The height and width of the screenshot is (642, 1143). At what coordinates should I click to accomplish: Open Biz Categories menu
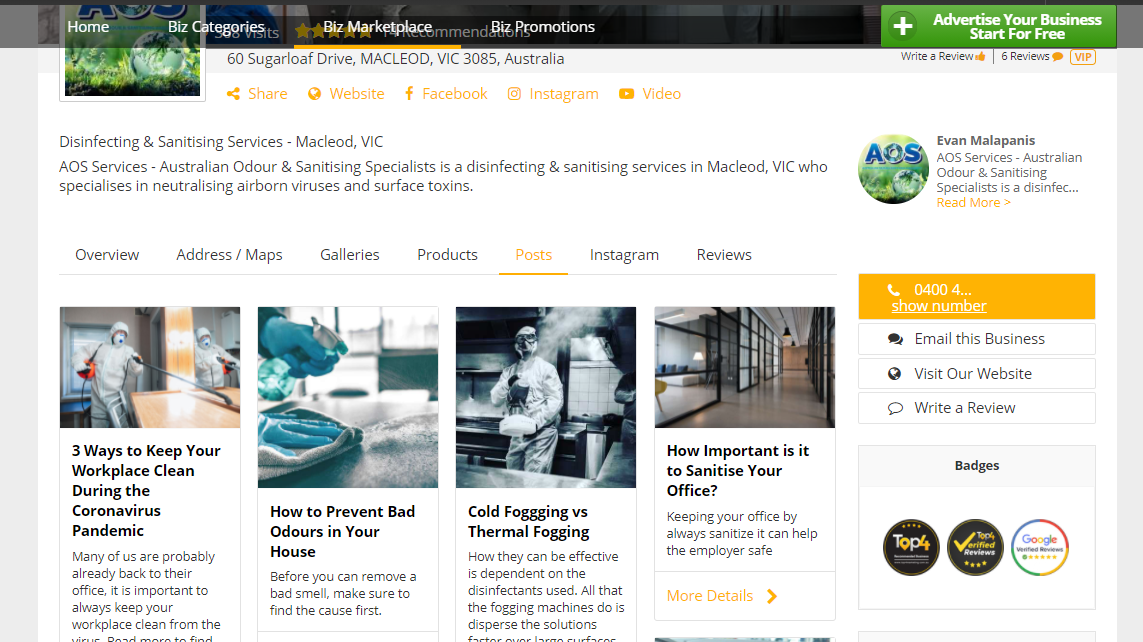tap(216, 27)
